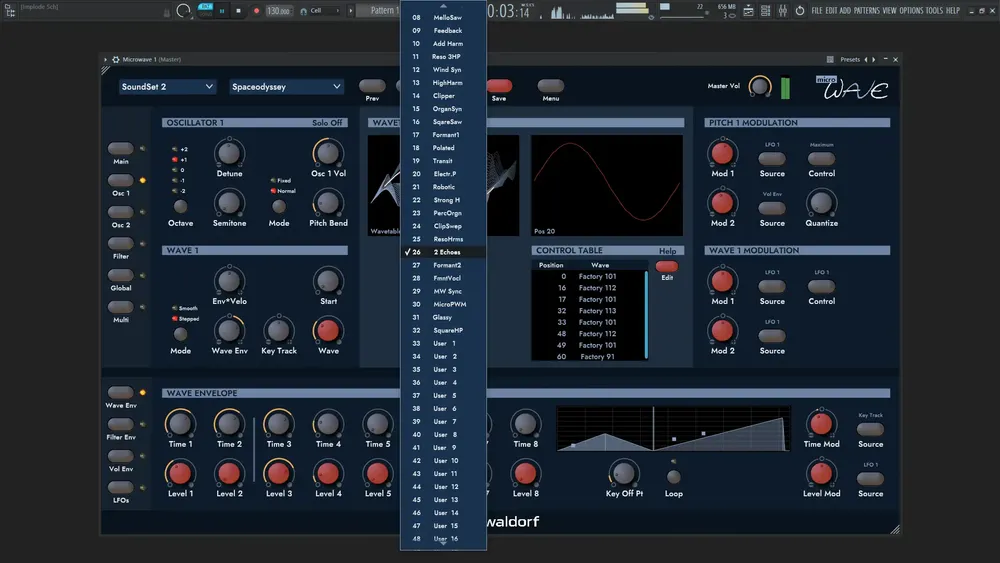This screenshot has width=1000, height=563.
Task: Click the Edit button in Control Table
Action: pyautogui.click(x=666, y=267)
